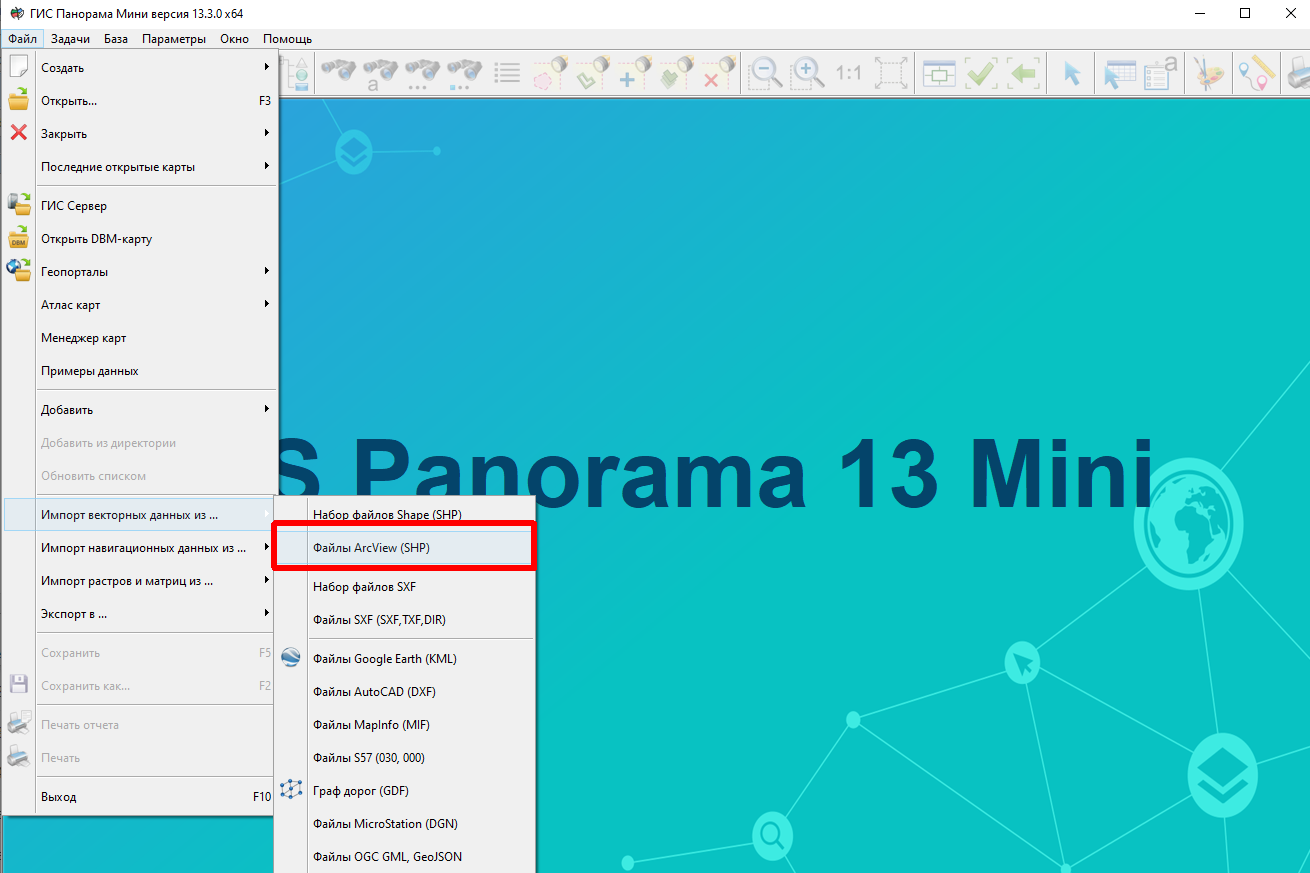Expand Импорт навигационных данных arrow
The image size is (1310, 873).
(x=266, y=547)
